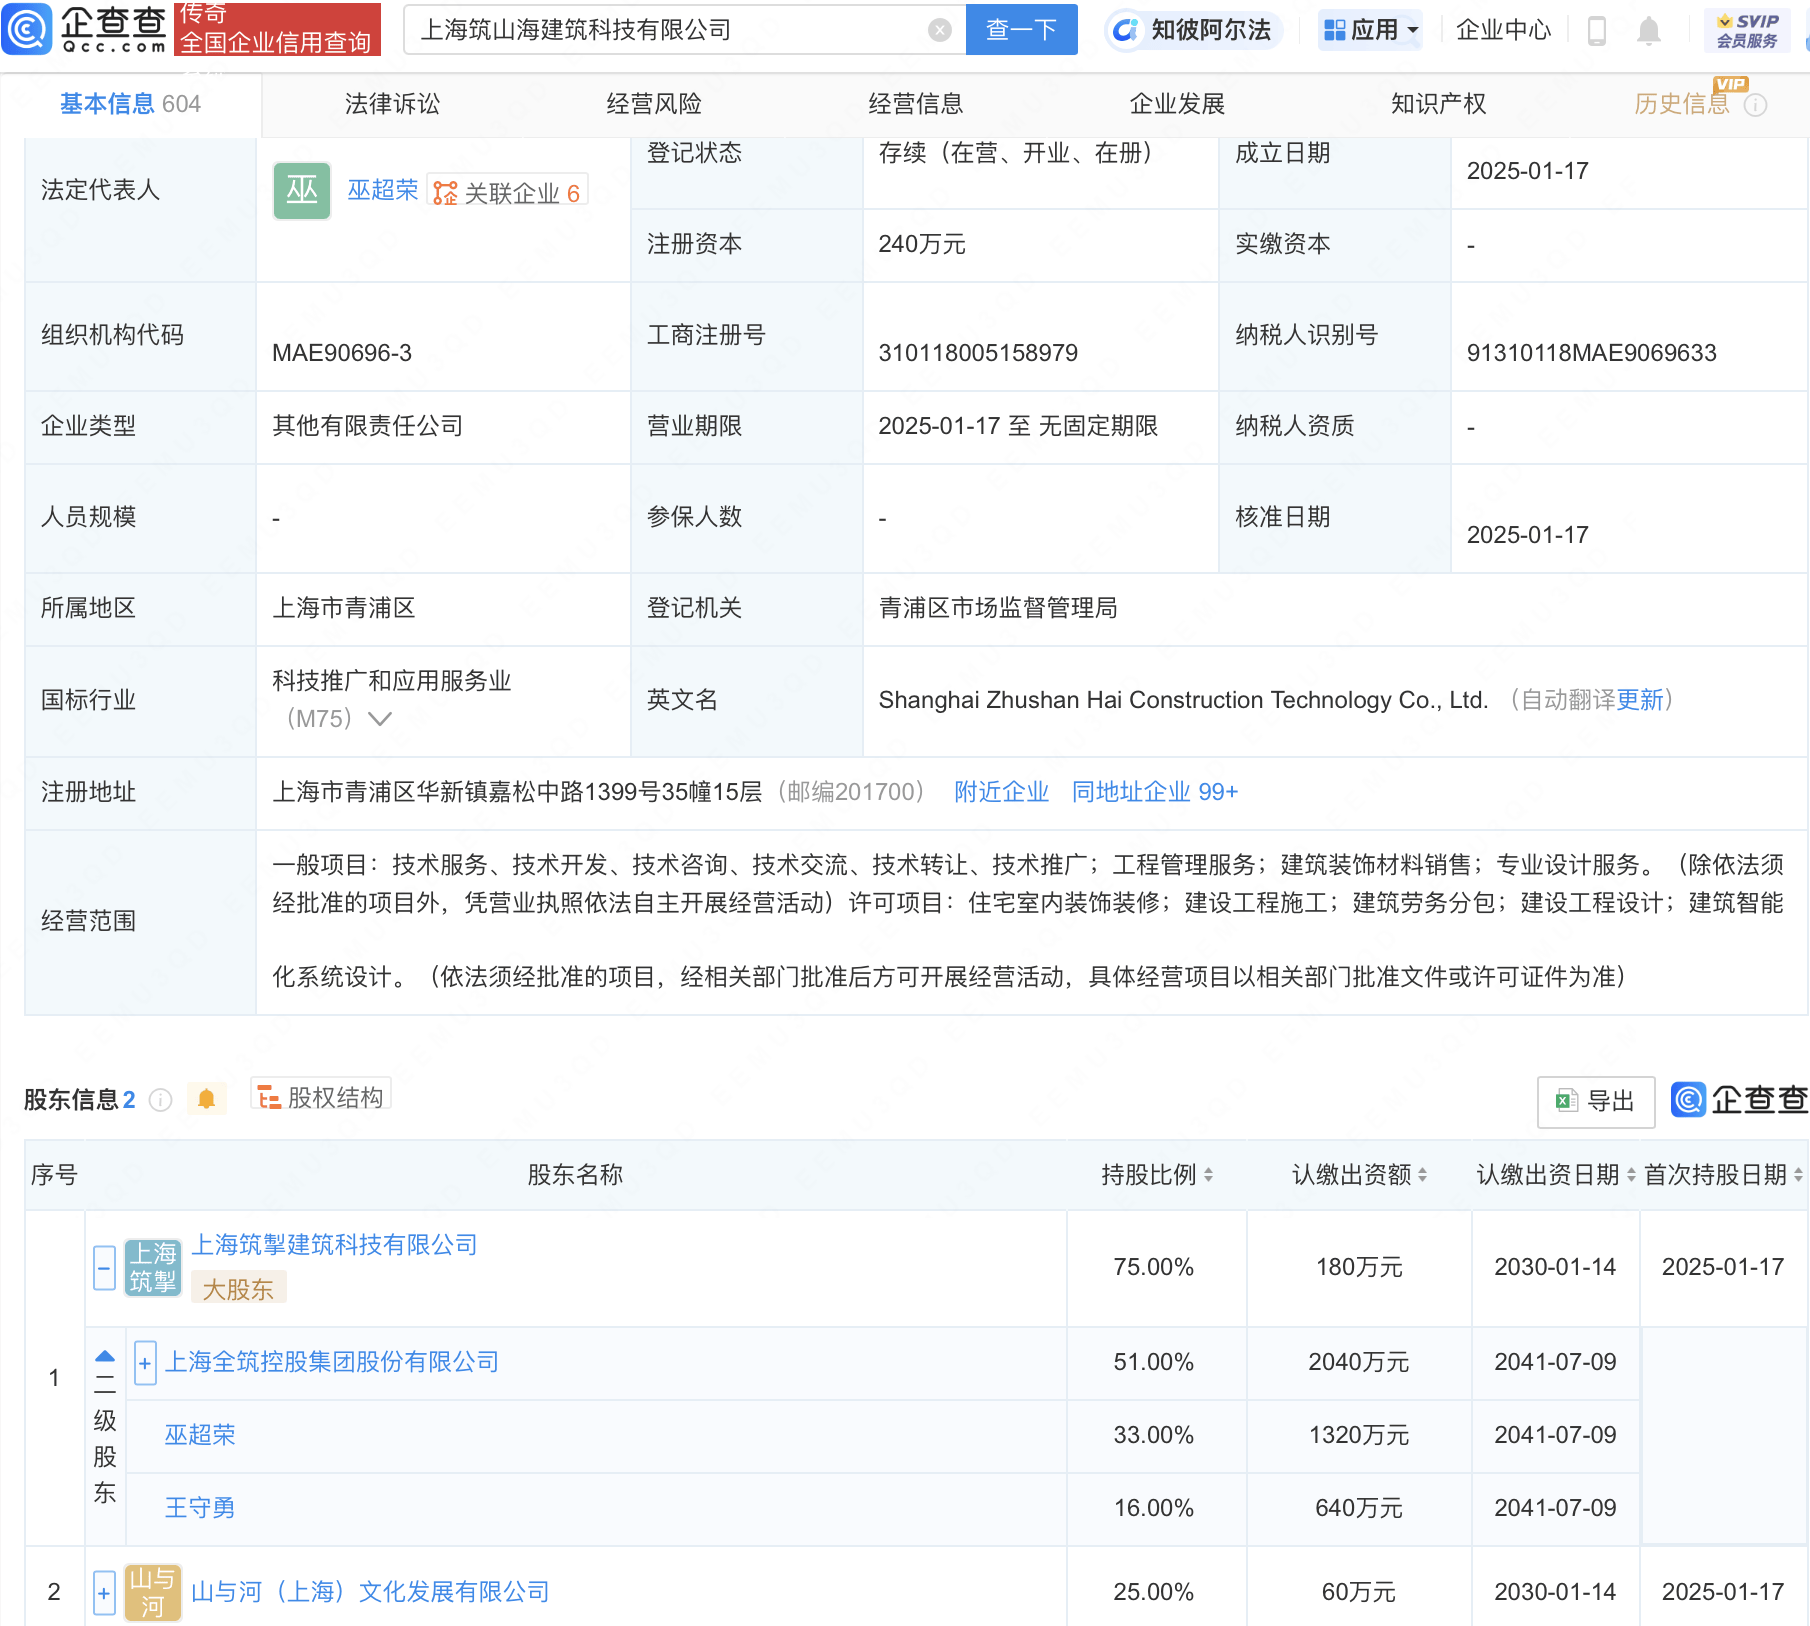
Task: Go to 企业中心
Action: (1502, 30)
